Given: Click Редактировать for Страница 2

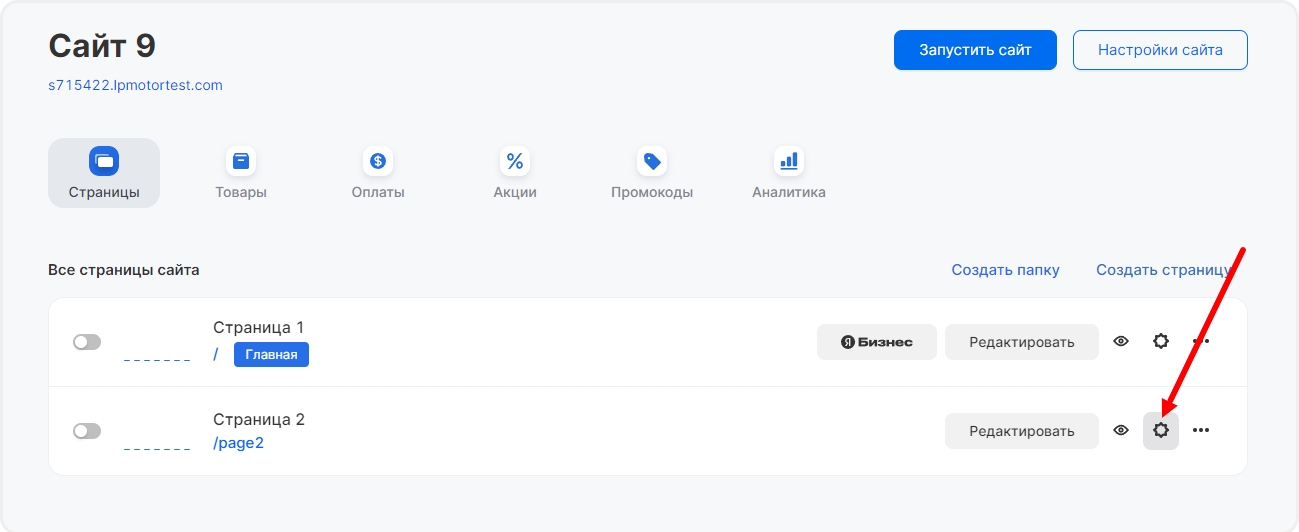Looking at the screenshot, I should 1021,431.
